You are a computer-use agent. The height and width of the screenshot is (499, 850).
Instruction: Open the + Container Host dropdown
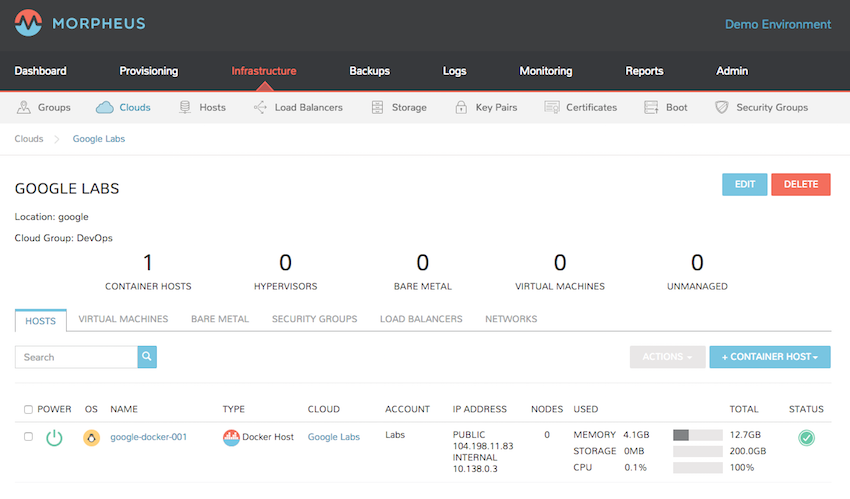[770, 357]
